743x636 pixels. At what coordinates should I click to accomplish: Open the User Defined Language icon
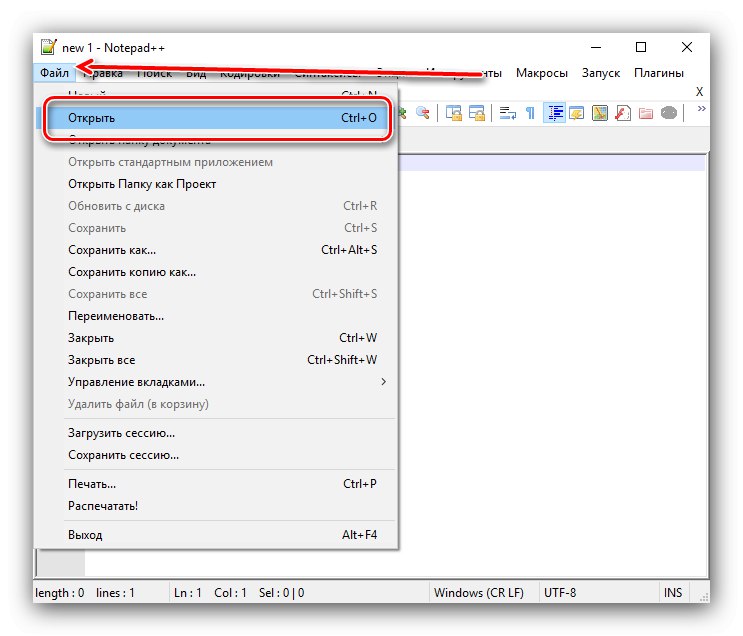(576, 113)
